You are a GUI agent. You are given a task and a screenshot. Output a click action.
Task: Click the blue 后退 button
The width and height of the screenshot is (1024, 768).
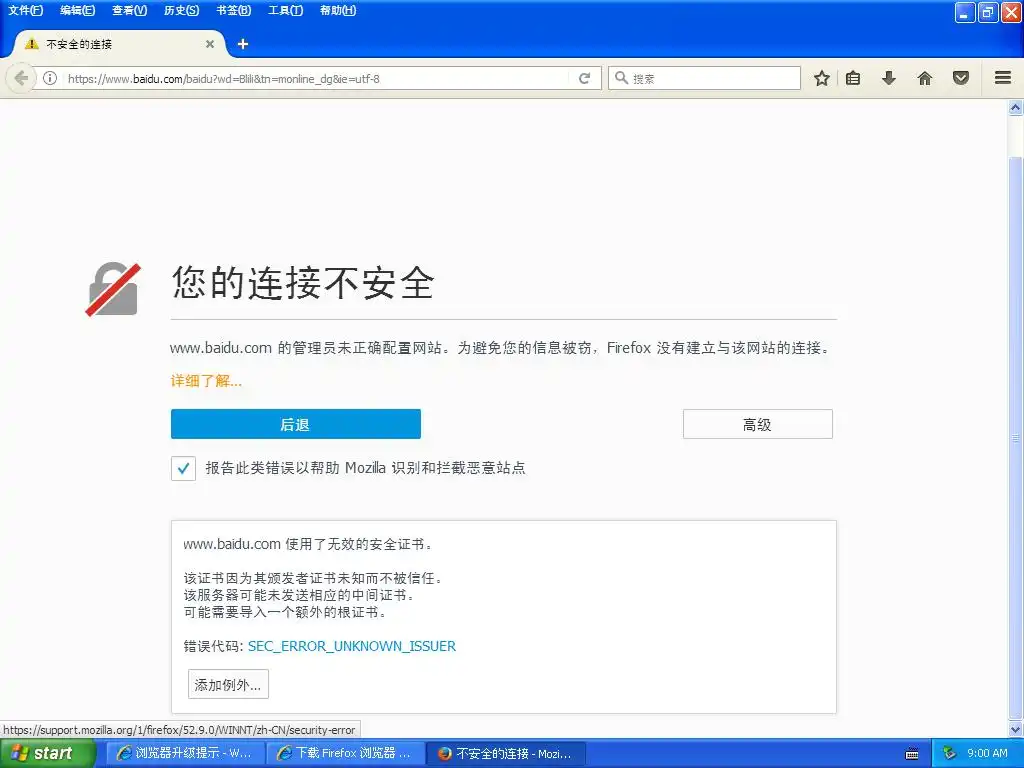coord(296,424)
